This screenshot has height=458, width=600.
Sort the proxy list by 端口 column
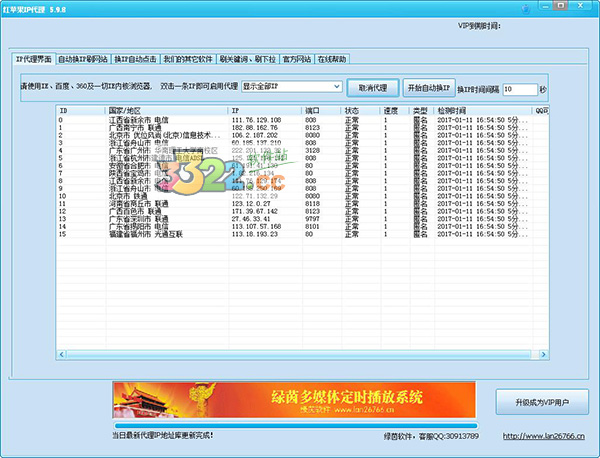[320, 110]
